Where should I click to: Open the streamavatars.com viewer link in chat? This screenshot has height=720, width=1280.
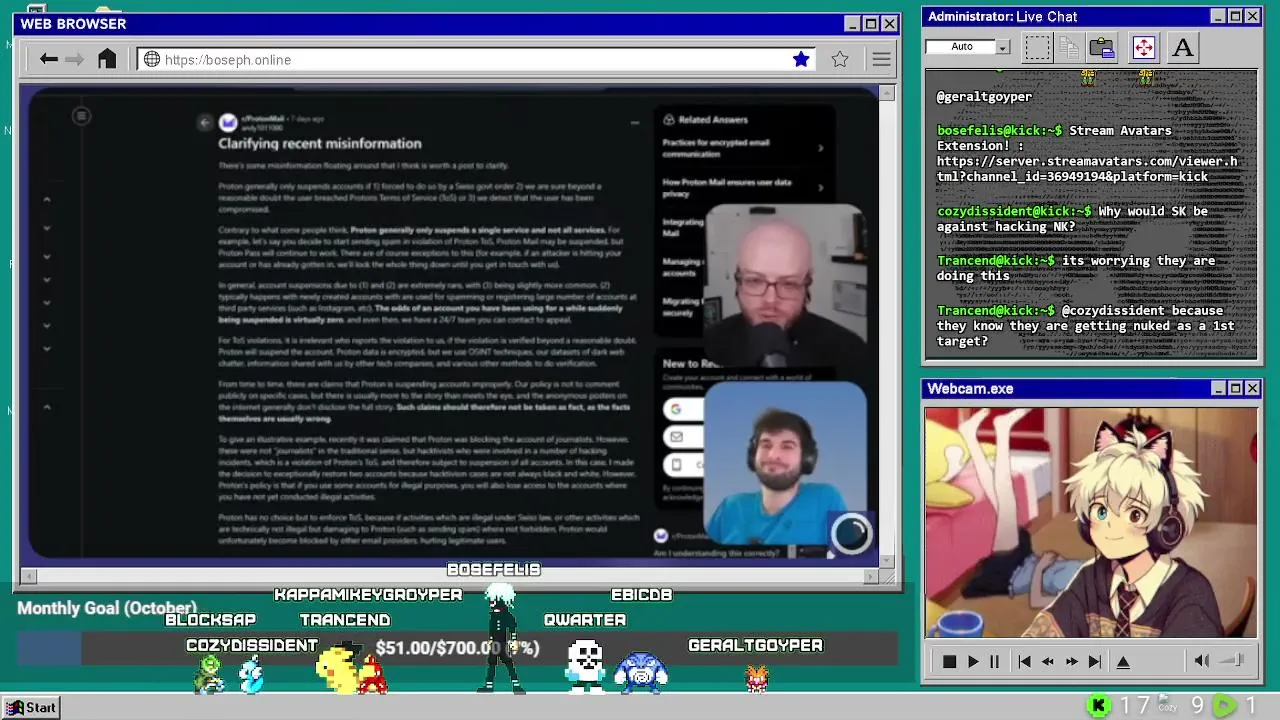[x=1087, y=168]
